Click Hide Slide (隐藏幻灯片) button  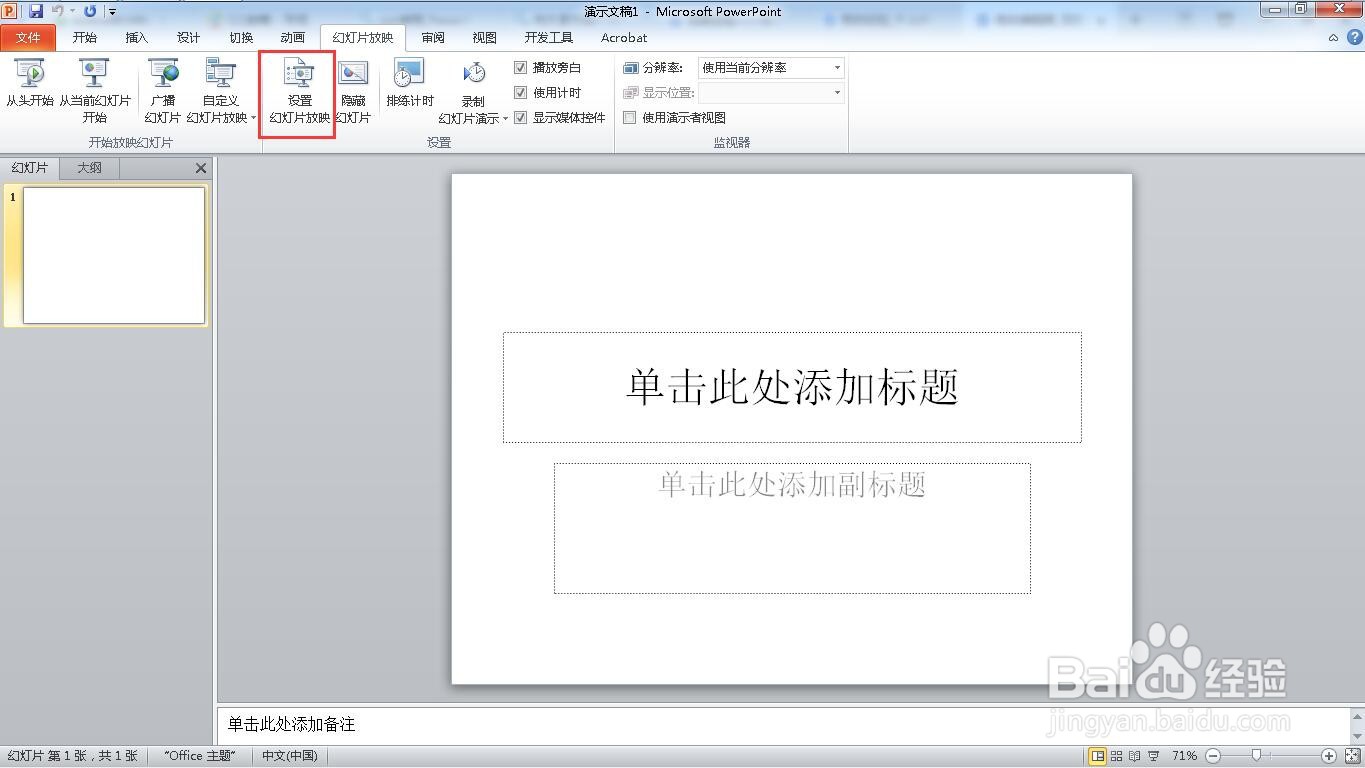coord(353,92)
